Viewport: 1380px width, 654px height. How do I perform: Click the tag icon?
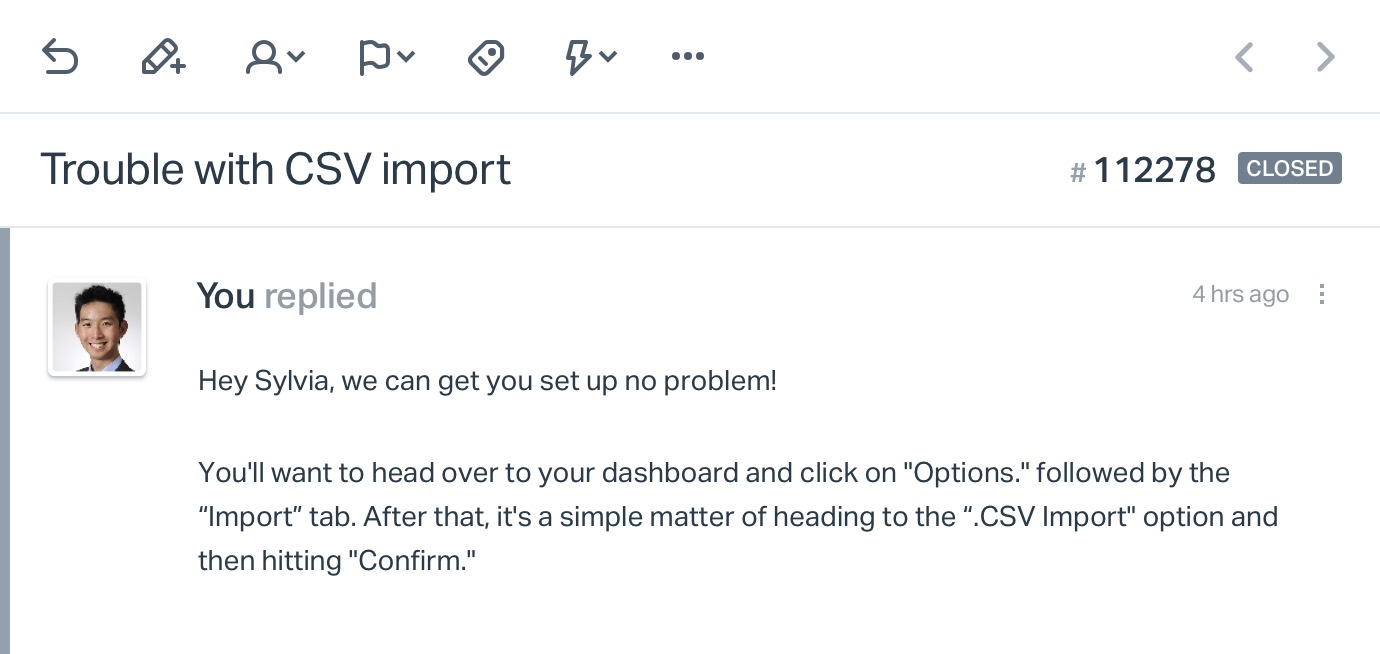click(x=486, y=57)
